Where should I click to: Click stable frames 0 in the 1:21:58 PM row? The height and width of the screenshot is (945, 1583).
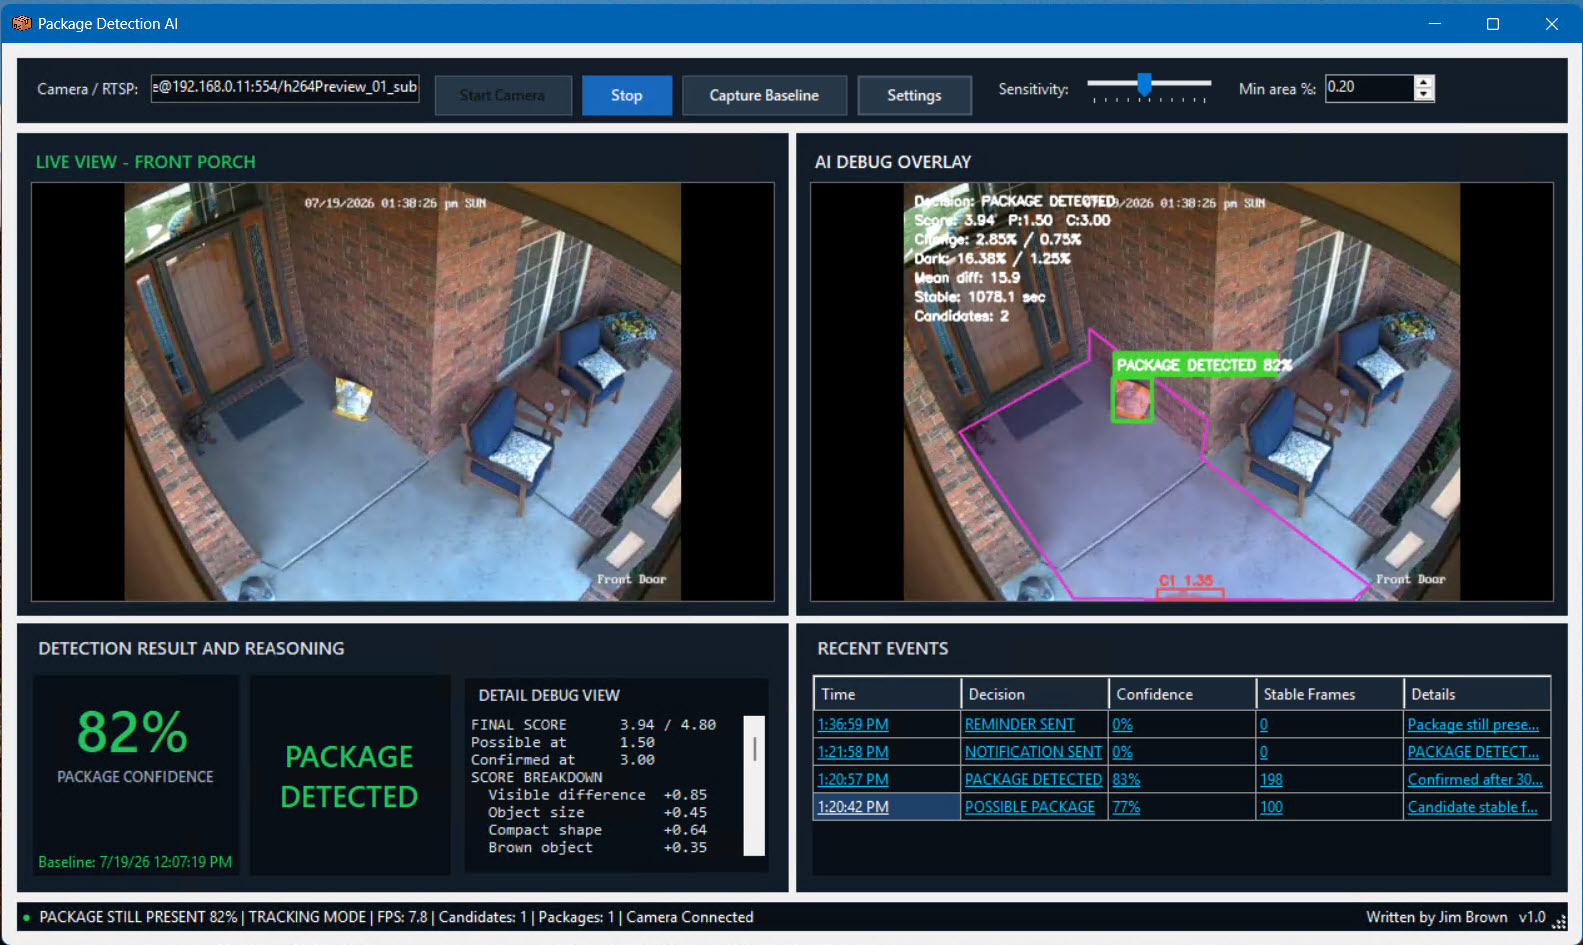[x=1264, y=752]
